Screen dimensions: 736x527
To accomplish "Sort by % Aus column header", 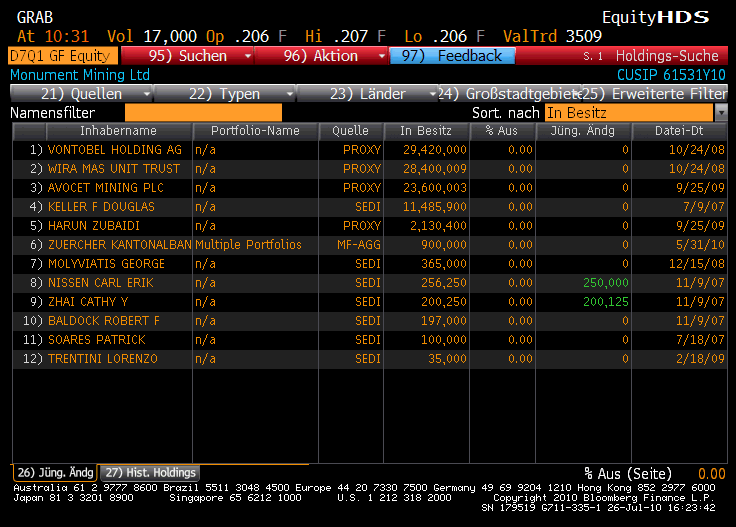I will pos(502,131).
